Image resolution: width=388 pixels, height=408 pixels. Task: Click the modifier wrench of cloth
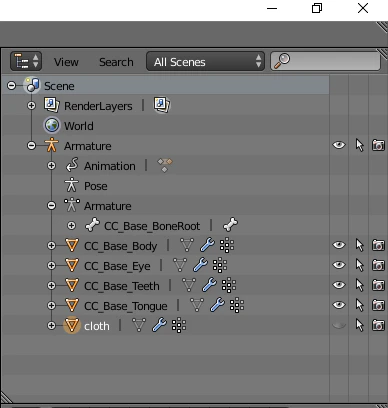[159, 325]
